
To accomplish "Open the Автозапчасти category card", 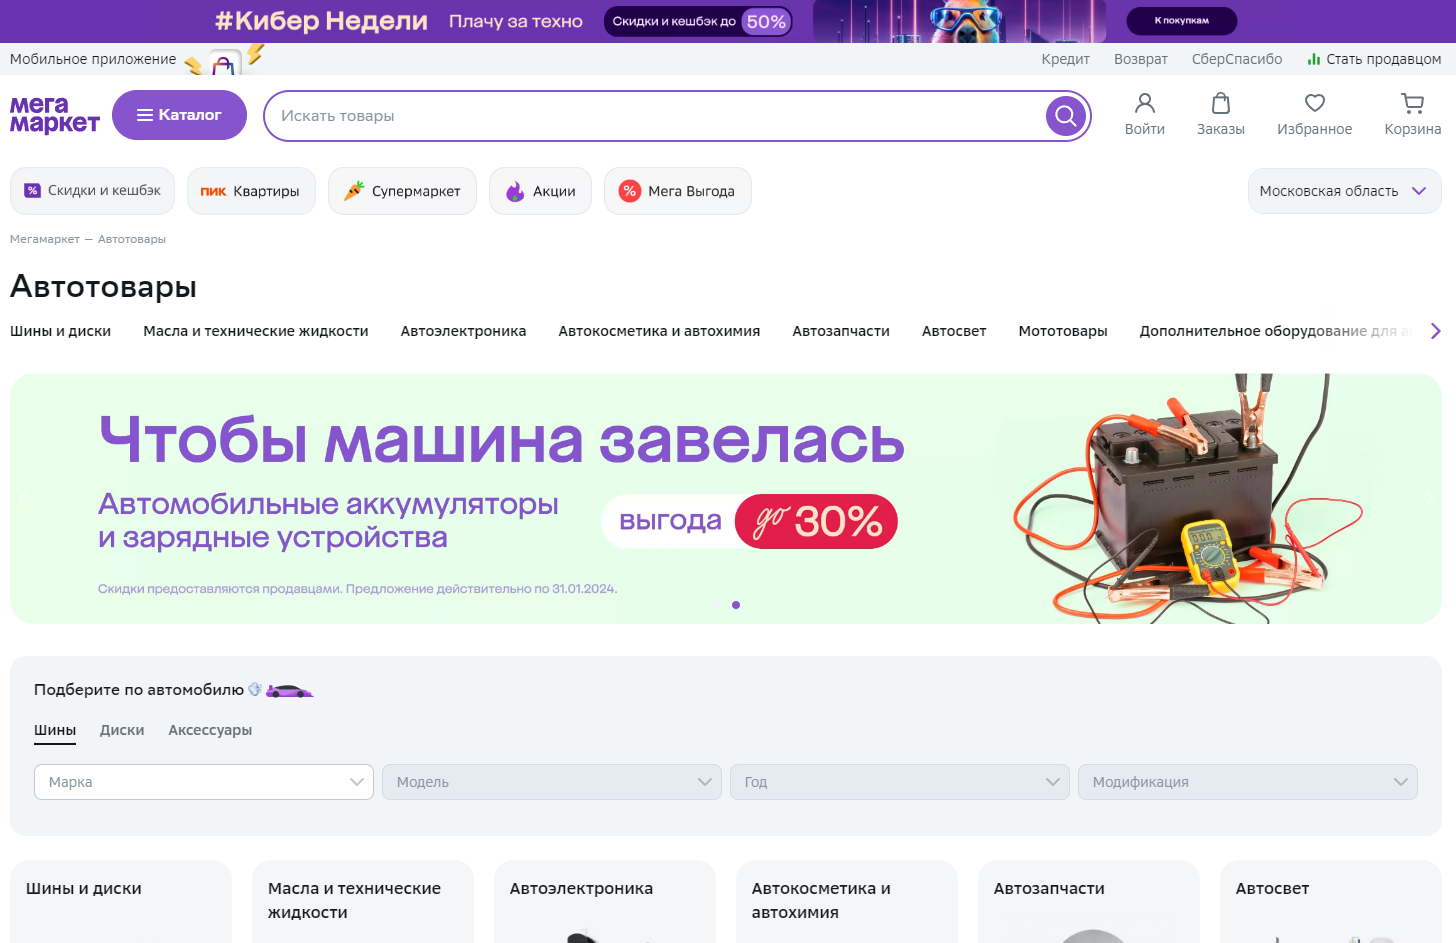I will [1089, 902].
